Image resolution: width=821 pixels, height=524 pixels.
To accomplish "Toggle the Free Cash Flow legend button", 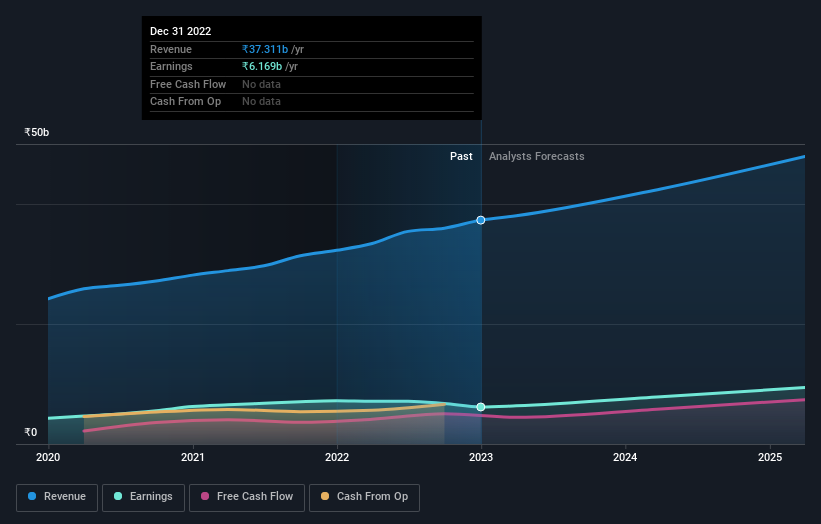I will (x=247, y=497).
